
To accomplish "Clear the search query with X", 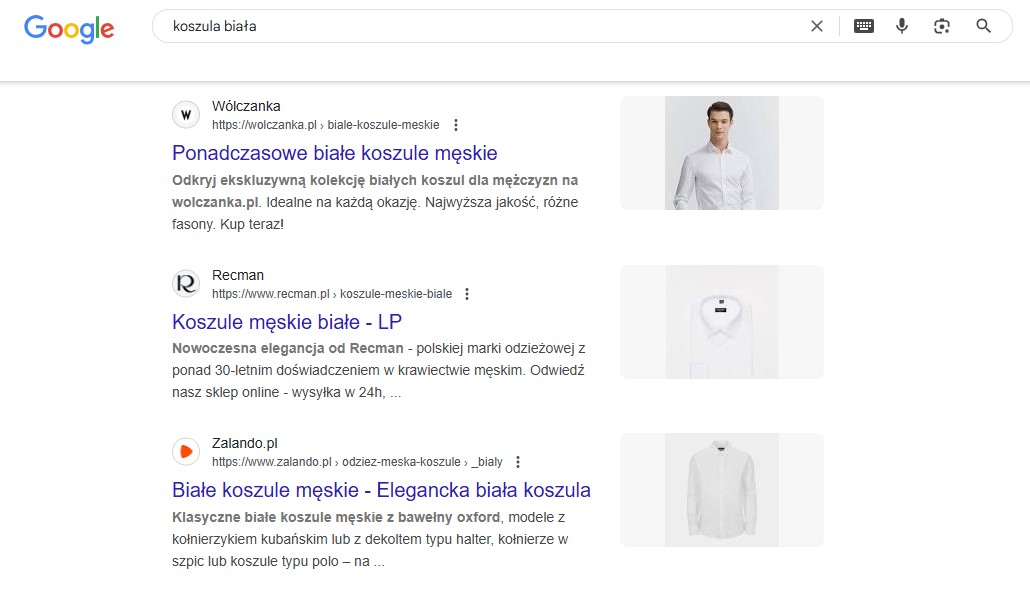I will (817, 26).
